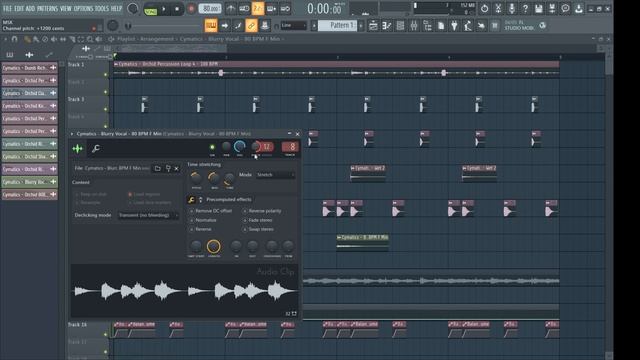Click the Pattern 1 selector
The height and width of the screenshot is (360, 640).
click(337, 26)
